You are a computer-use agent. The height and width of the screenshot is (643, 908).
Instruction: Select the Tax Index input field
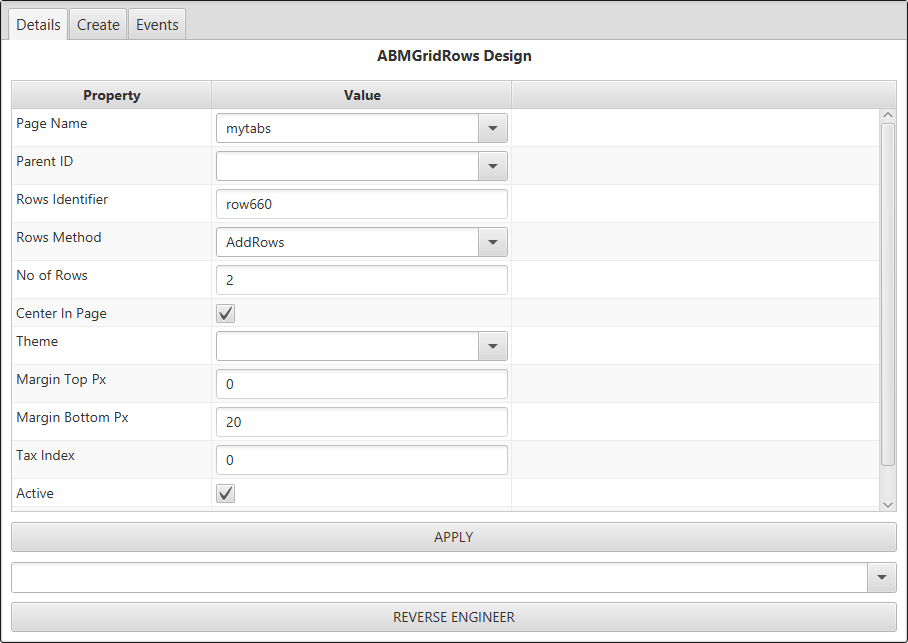[361, 460]
